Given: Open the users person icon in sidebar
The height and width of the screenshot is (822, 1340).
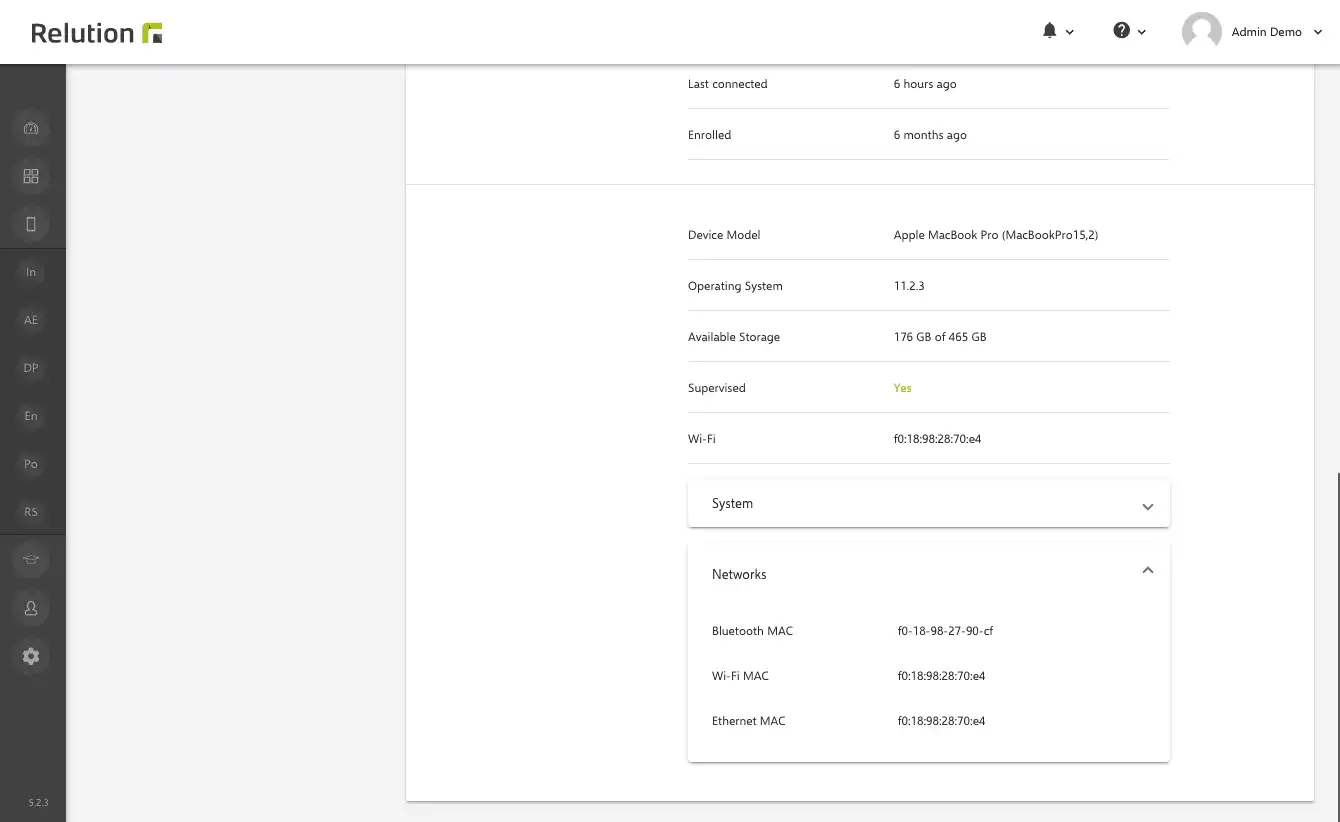Looking at the screenshot, I should [31, 608].
